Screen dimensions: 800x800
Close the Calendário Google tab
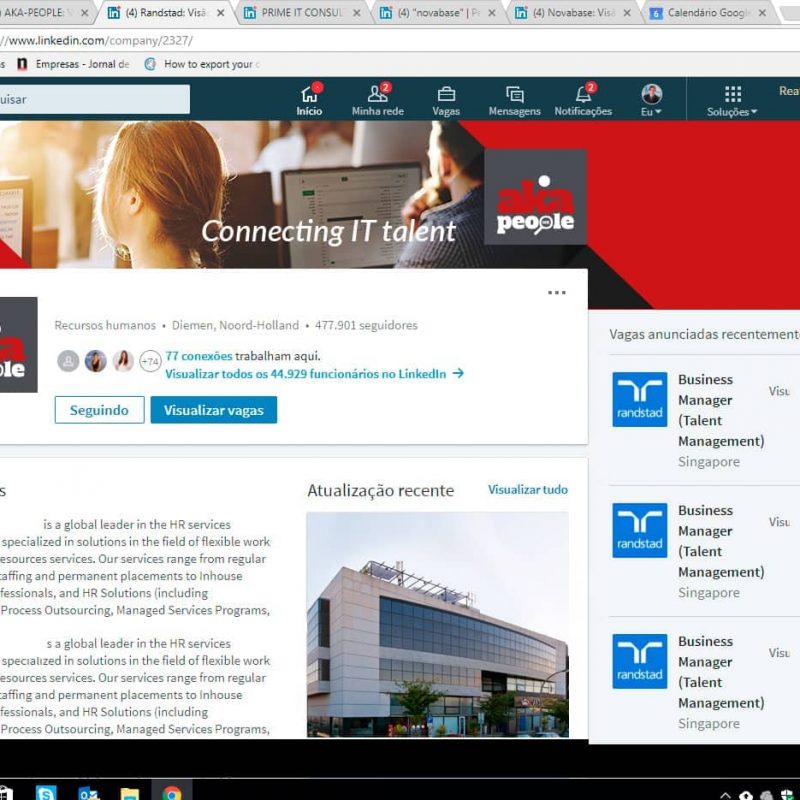coord(762,13)
